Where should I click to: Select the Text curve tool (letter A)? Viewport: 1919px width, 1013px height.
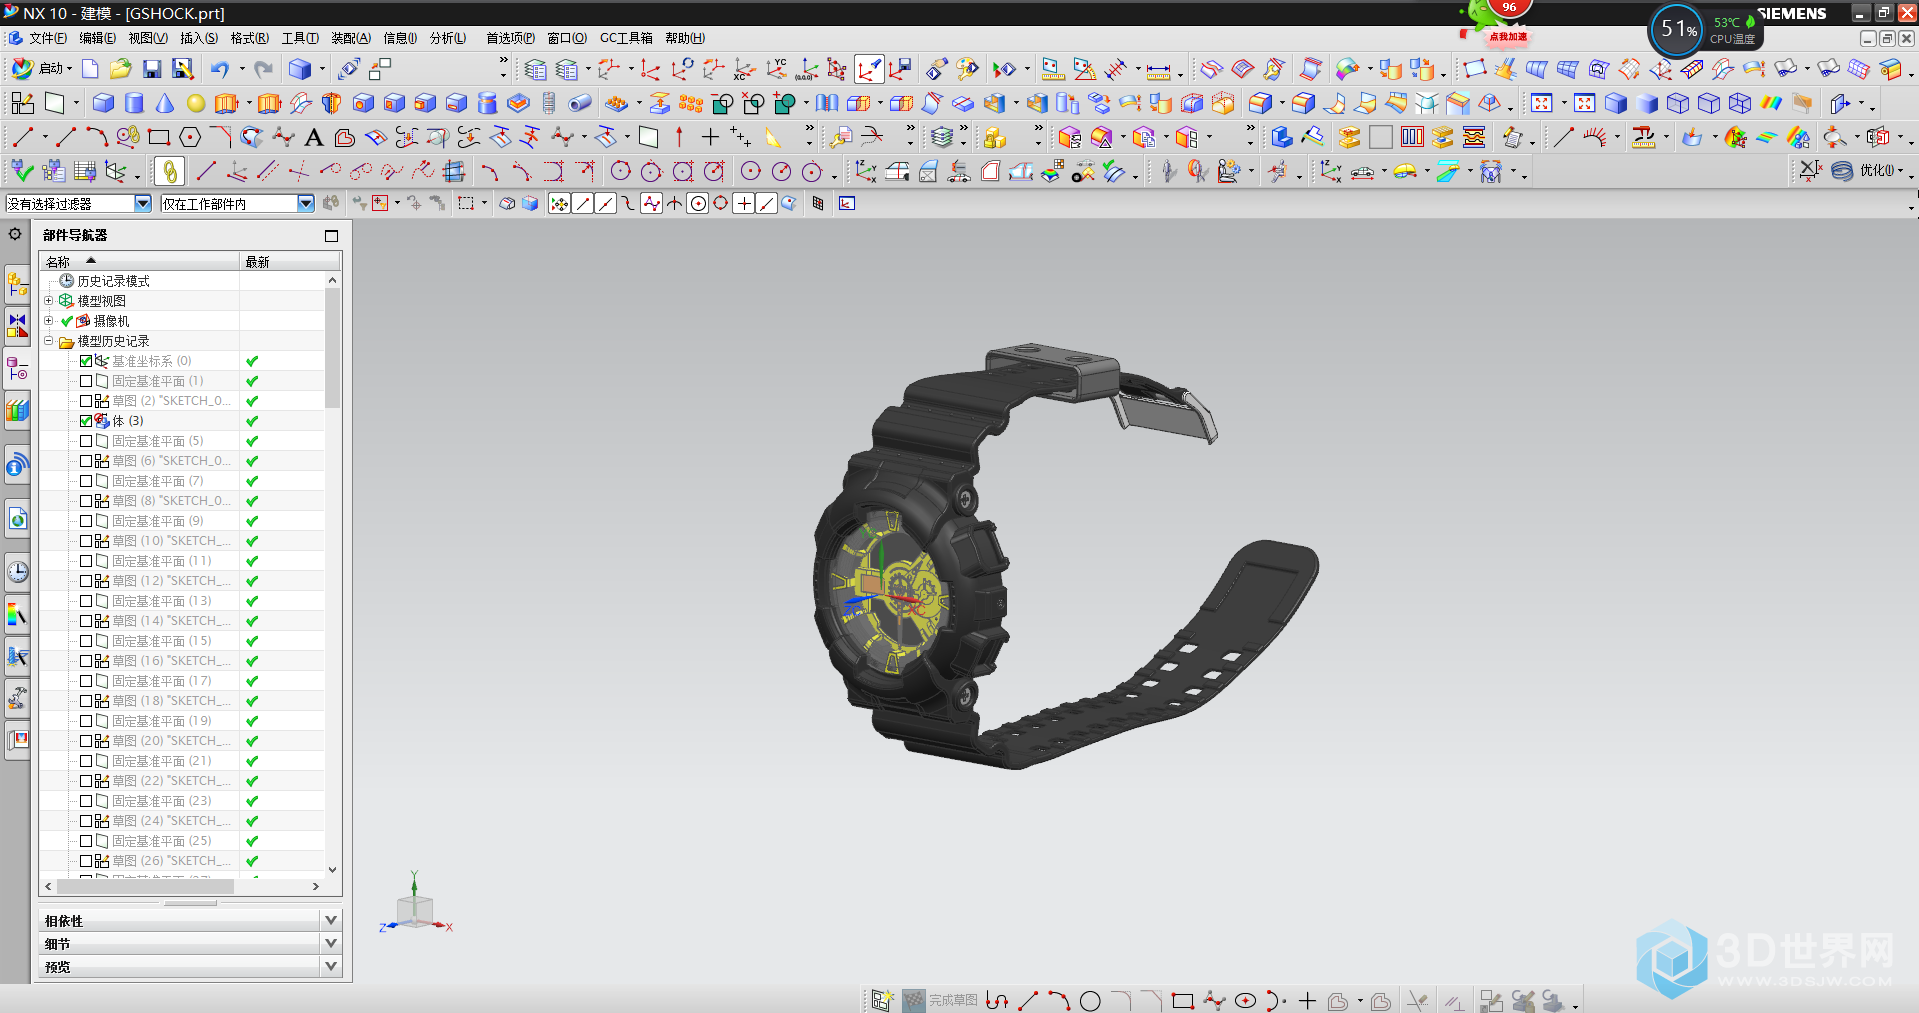point(313,137)
